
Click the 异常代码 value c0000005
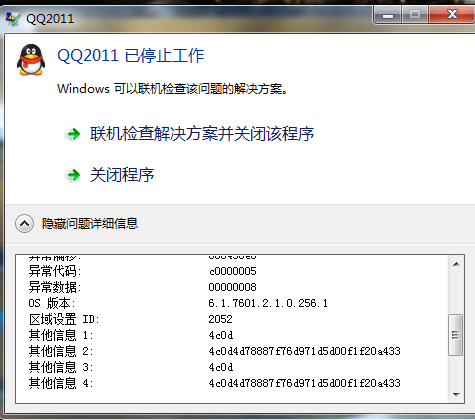tap(233, 271)
